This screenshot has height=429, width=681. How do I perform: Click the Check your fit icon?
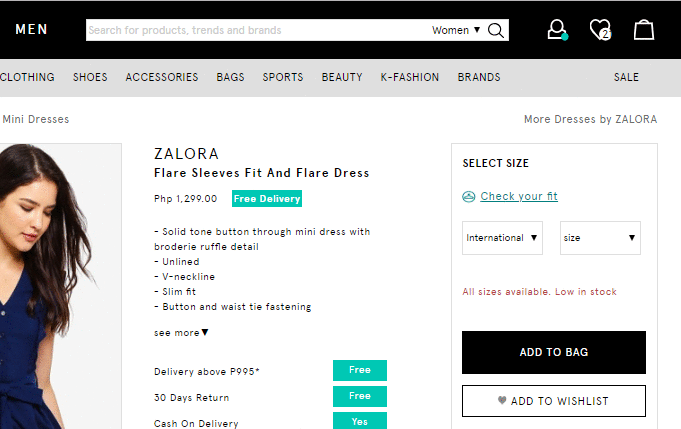[x=468, y=197]
